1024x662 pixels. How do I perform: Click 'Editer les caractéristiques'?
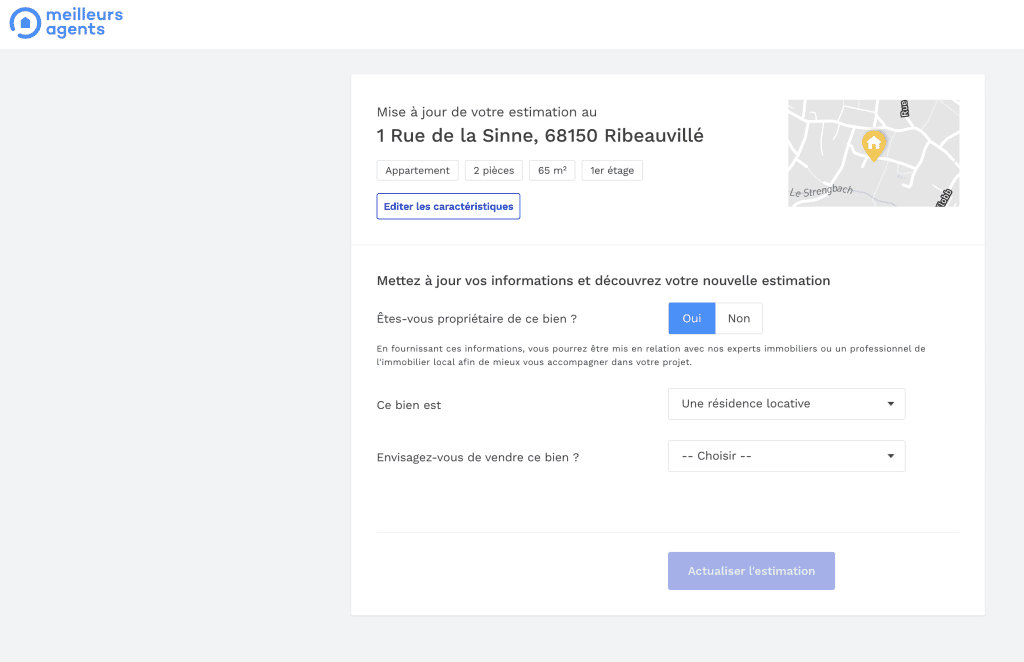coord(448,206)
